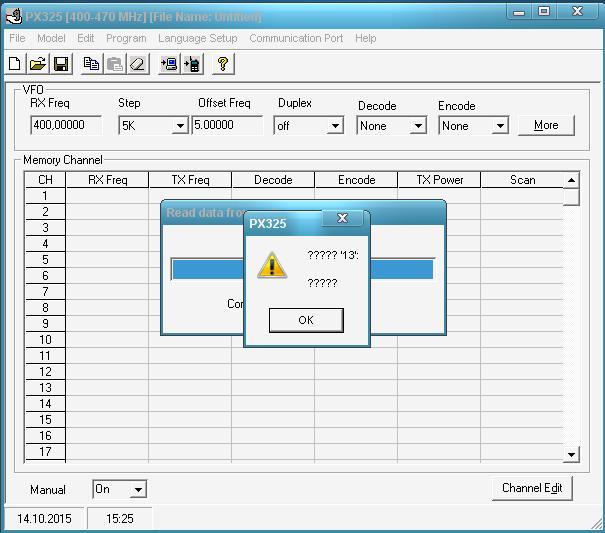Select channel row 10
Viewport: 605px width, 533px height.
(x=45, y=340)
